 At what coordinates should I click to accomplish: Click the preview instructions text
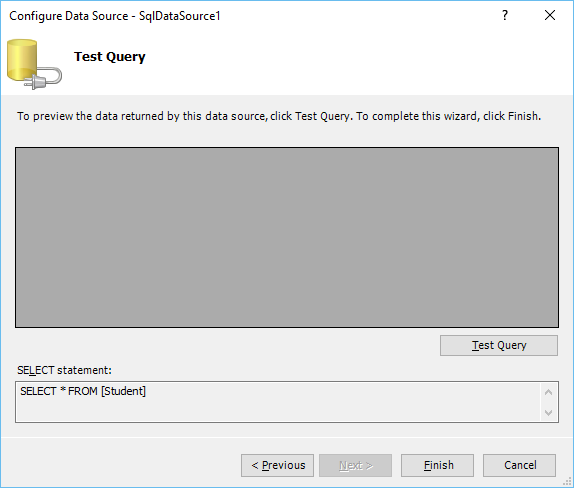tap(279, 116)
